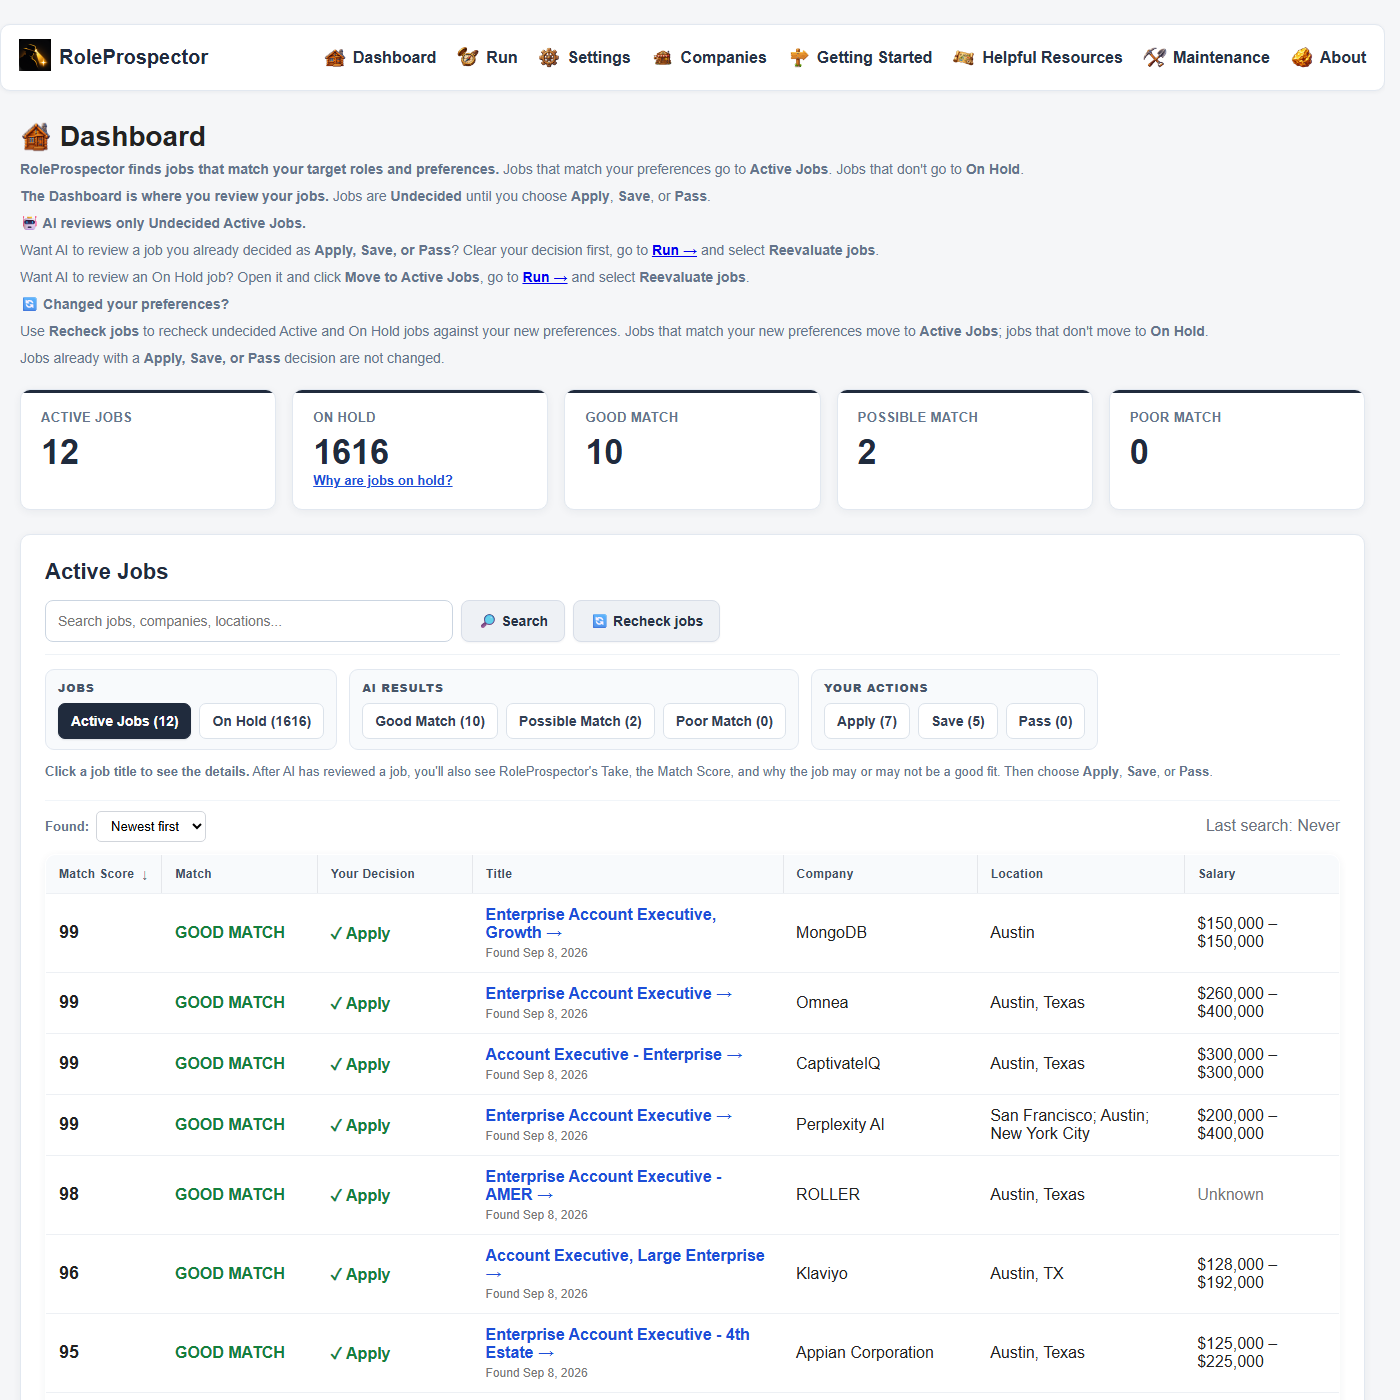Click the Search button

click(513, 621)
